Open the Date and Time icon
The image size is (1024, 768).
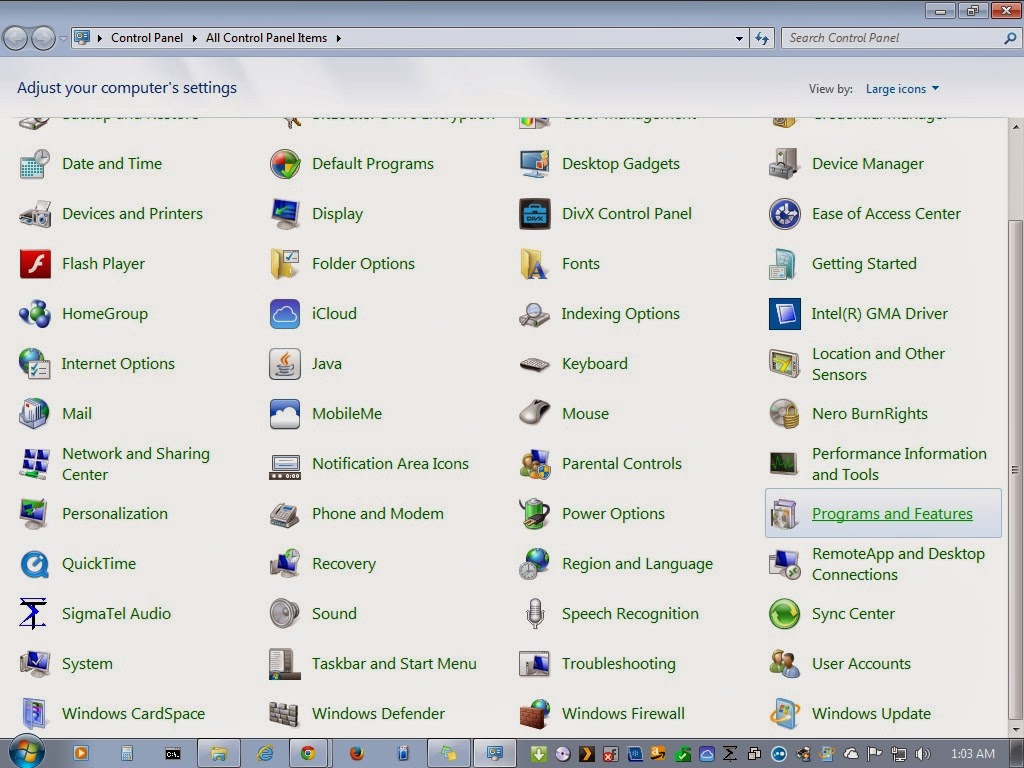(35, 164)
